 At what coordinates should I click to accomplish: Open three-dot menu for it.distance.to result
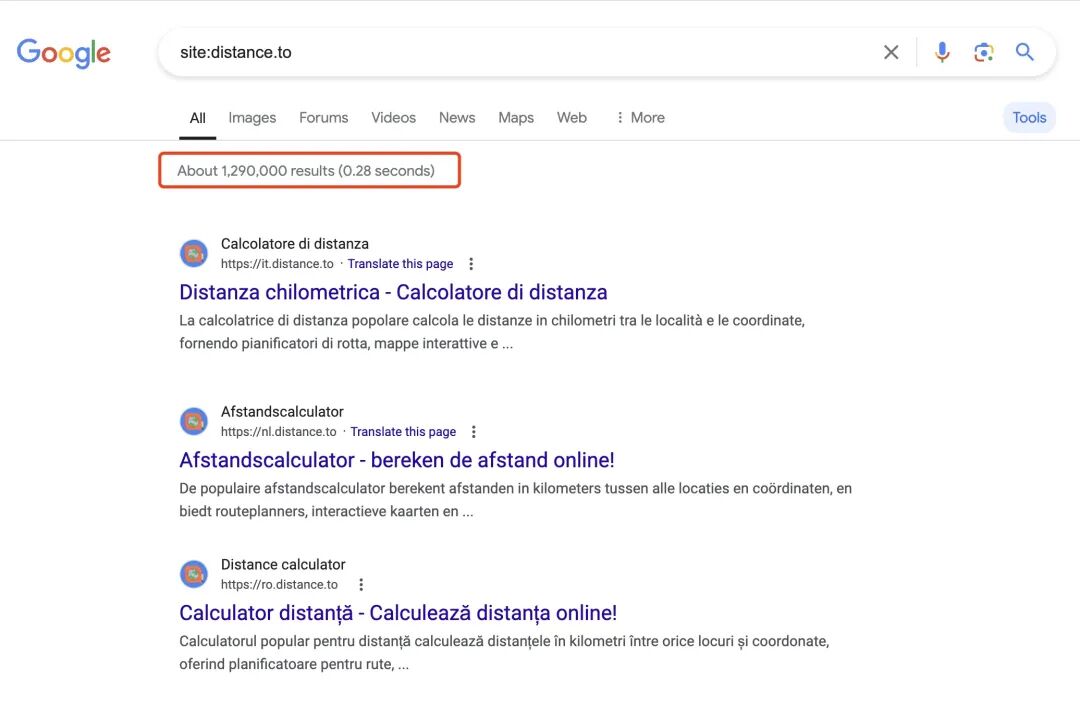[471, 264]
